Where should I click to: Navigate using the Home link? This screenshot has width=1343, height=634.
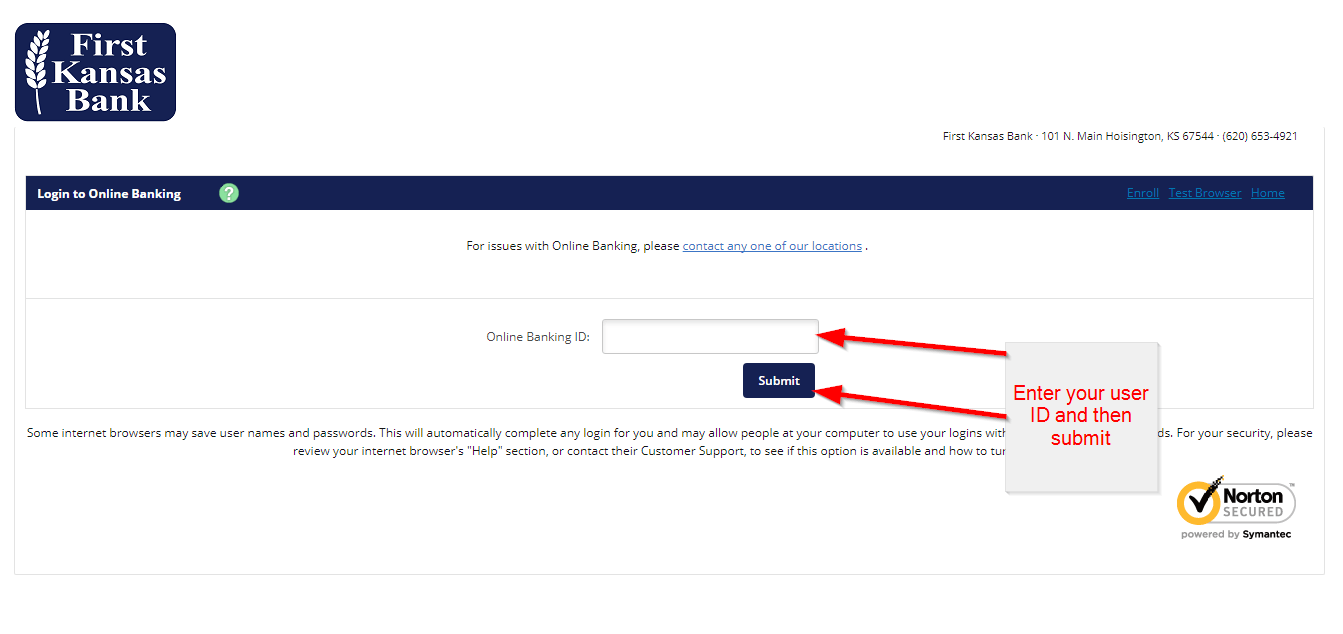1267,192
